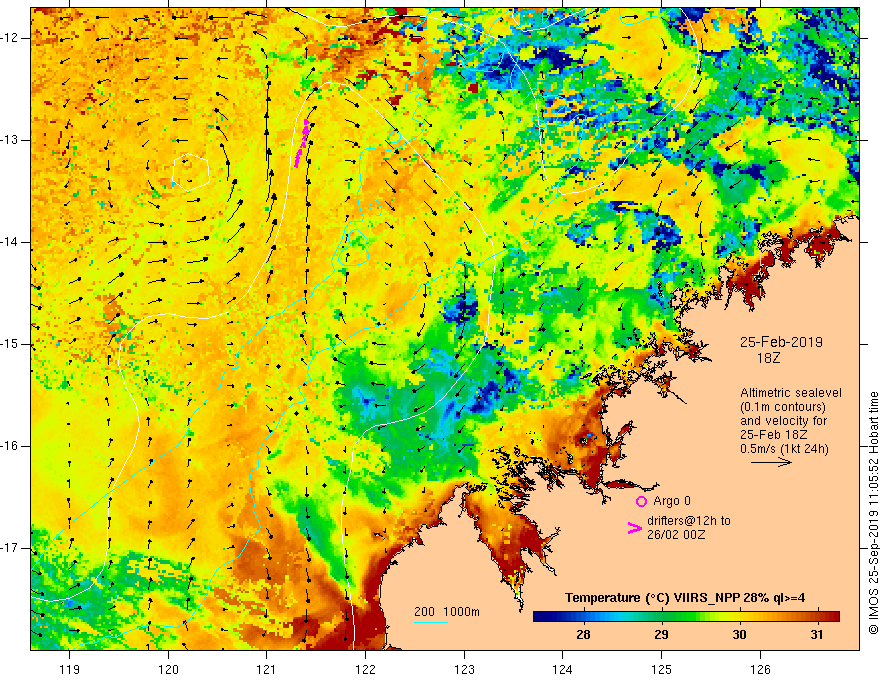Screen dimensions: 880x680
Task: Click the 30 label on temperature scale
Action: point(739,635)
